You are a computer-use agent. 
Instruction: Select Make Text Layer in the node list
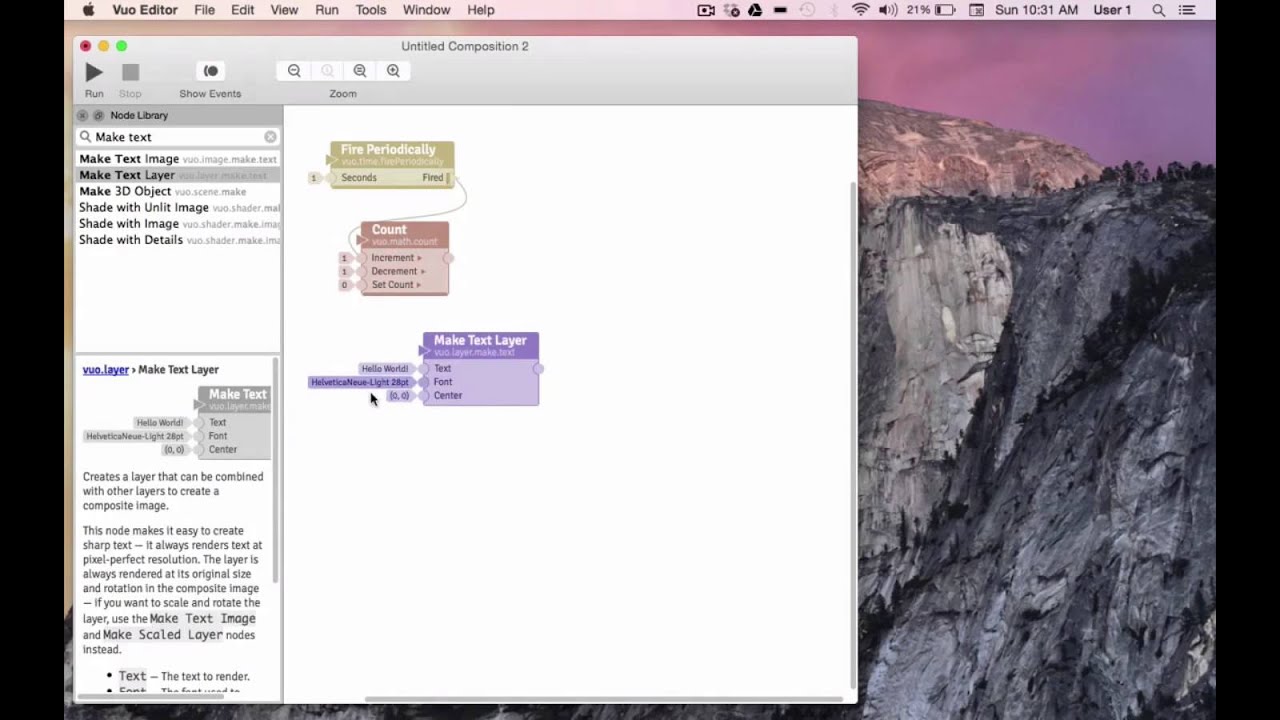point(178,175)
